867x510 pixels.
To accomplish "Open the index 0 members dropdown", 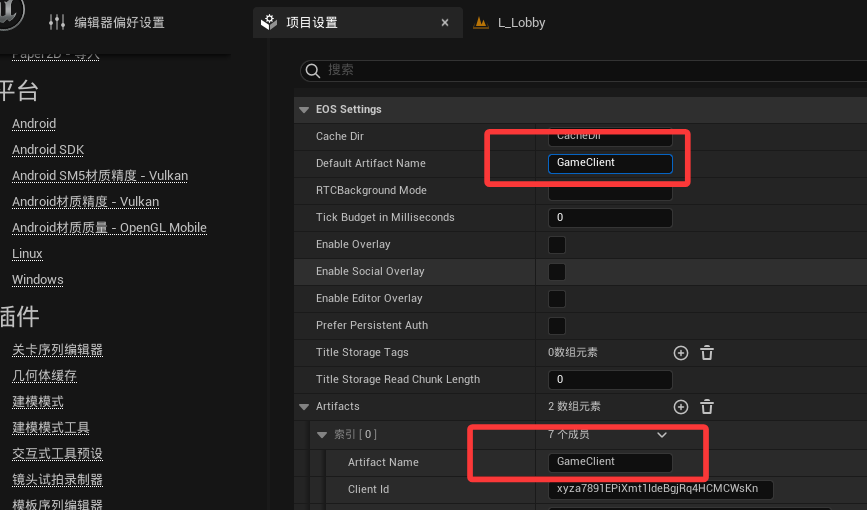I will coord(661,435).
